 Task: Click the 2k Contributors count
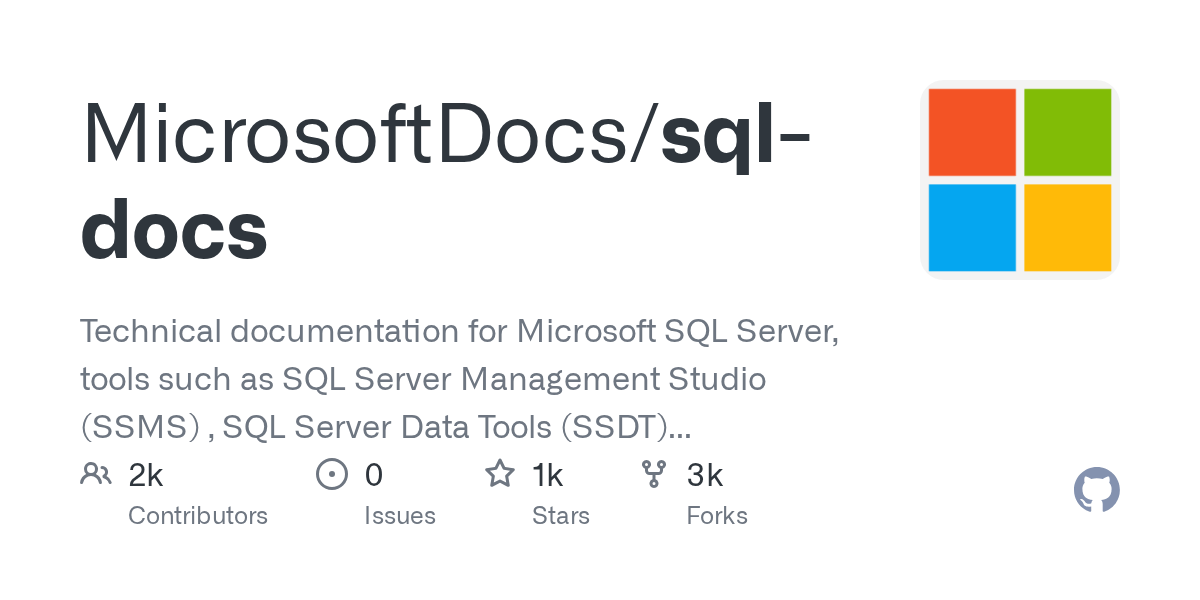point(146,474)
